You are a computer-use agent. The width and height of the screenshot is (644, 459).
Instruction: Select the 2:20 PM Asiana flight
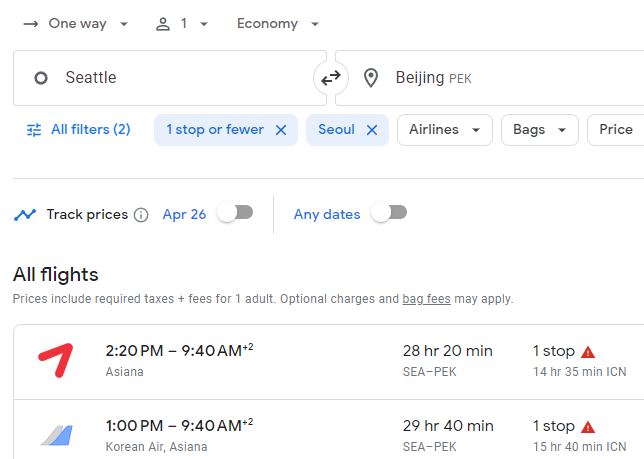(x=329, y=362)
